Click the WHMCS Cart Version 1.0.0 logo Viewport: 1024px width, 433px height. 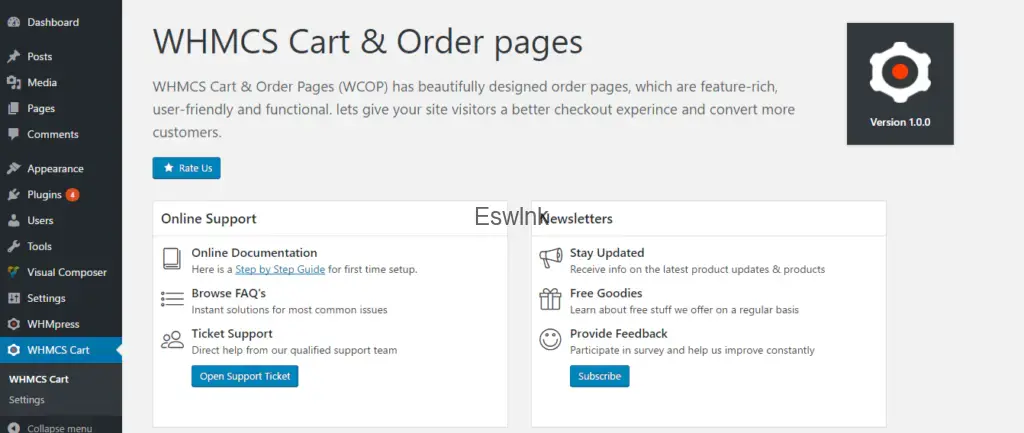(x=900, y=84)
